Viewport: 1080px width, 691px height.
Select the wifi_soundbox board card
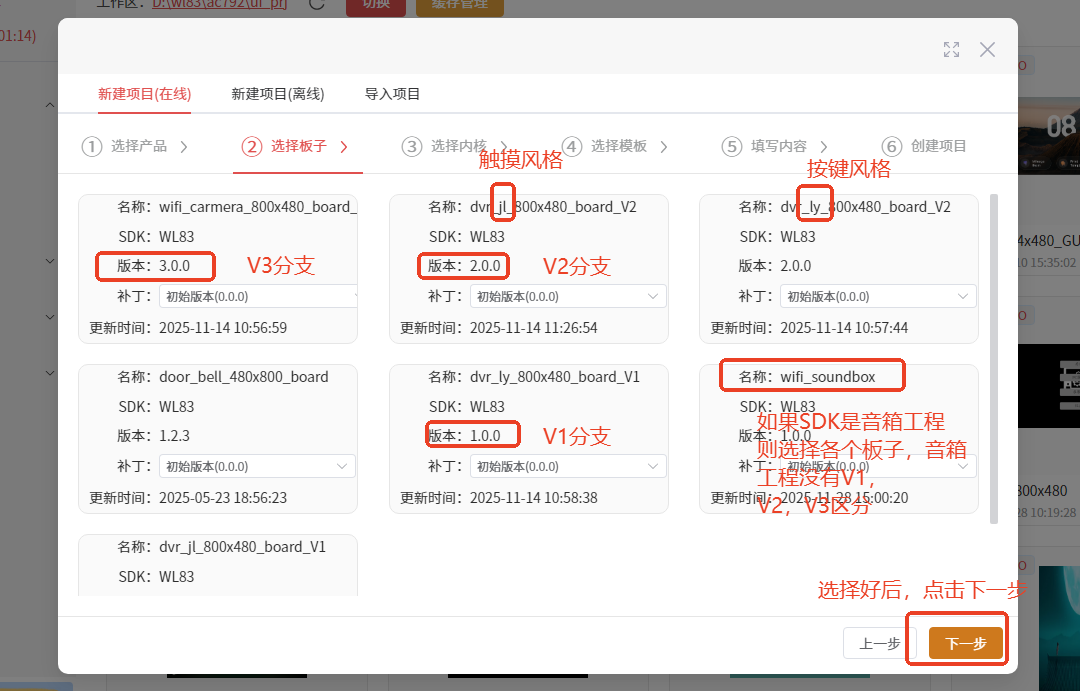[x=839, y=439]
